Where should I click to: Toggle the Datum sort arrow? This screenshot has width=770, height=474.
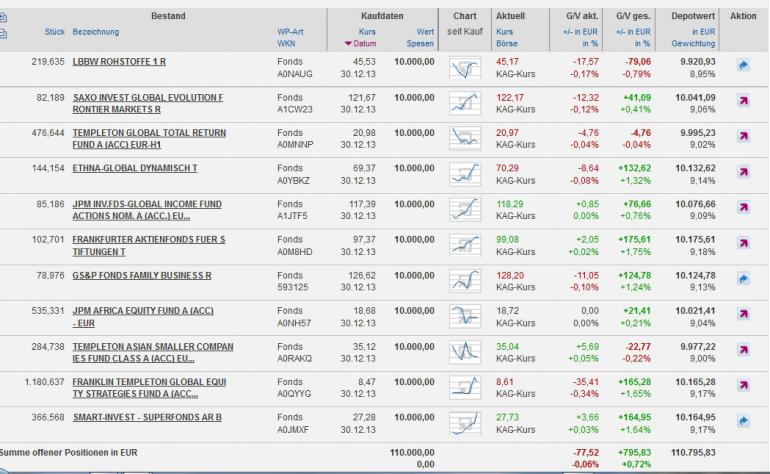tap(361, 44)
